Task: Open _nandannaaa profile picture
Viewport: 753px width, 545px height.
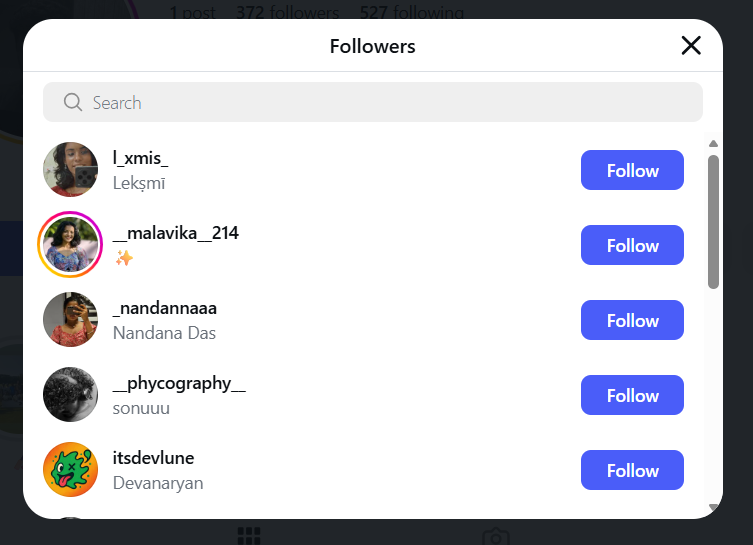Action: (x=71, y=320)
